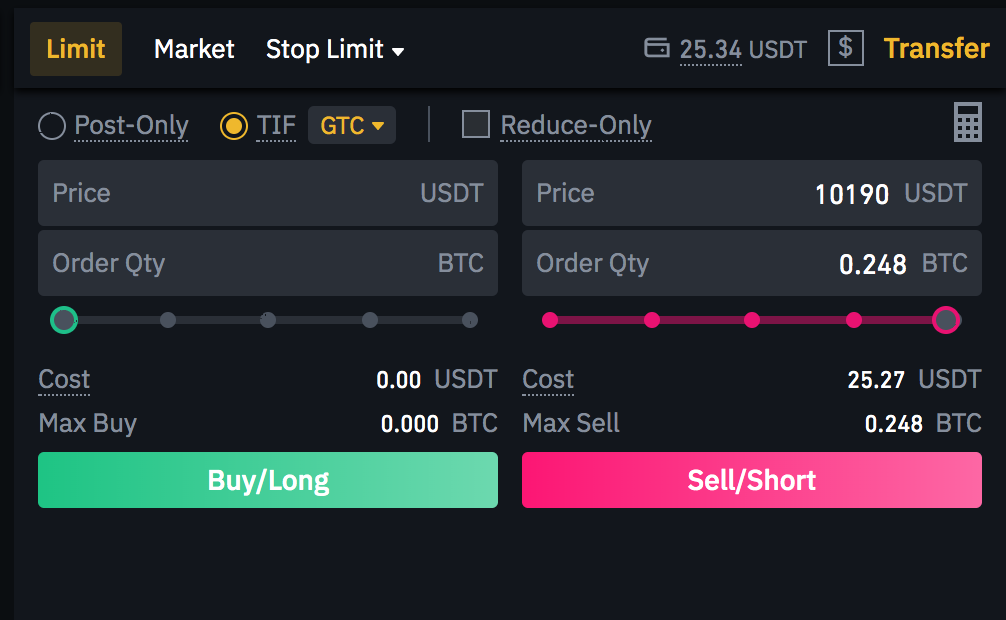Select the TIF radio button

232,126
